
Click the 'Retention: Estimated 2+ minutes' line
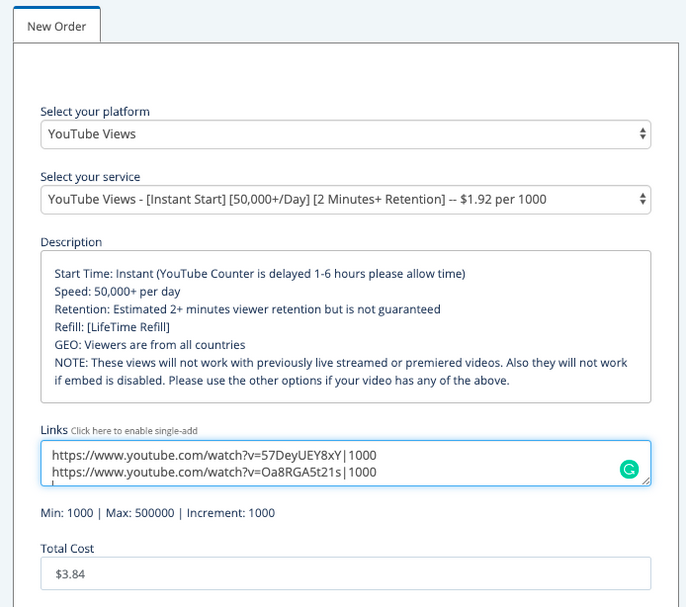(247, 309)
